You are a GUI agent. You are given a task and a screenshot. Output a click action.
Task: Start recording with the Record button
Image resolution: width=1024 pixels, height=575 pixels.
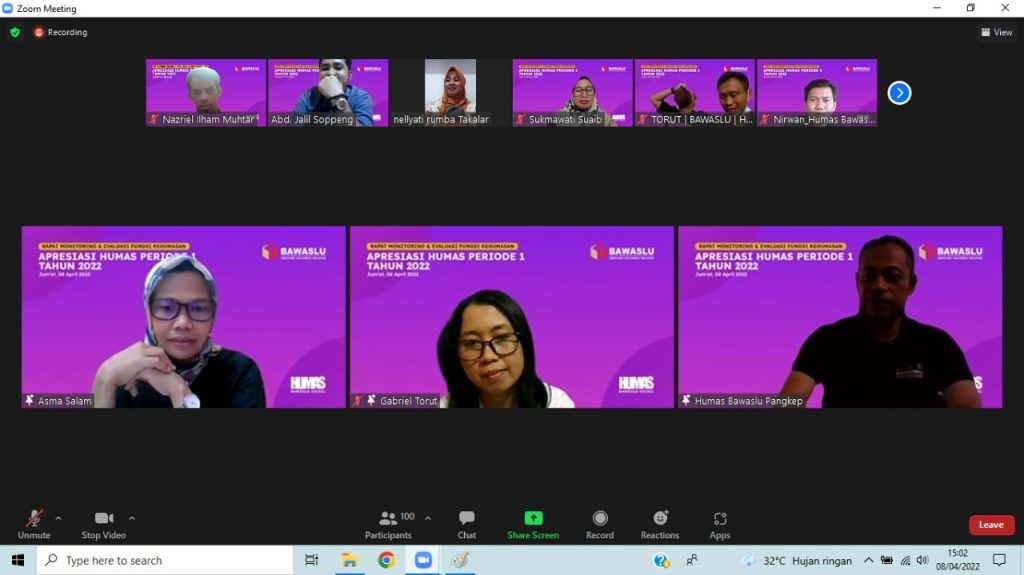click(x=600, y=525)
